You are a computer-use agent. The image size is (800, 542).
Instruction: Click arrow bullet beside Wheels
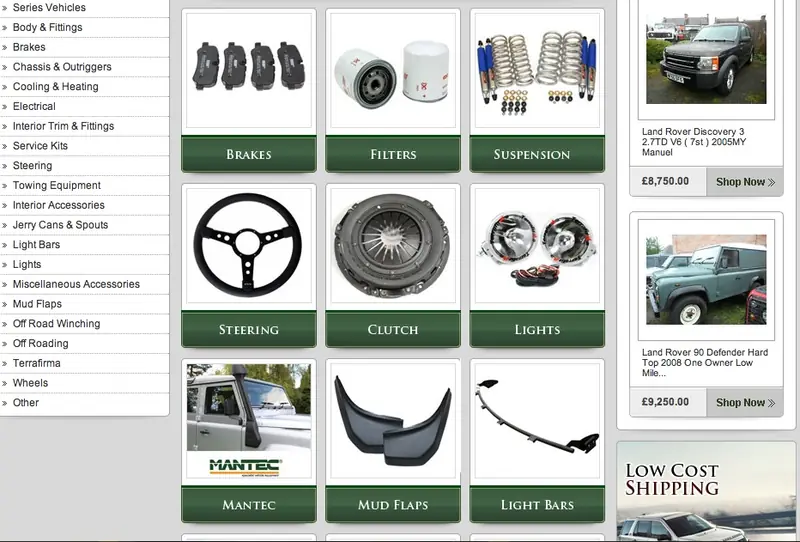click(x=5, y=383)
